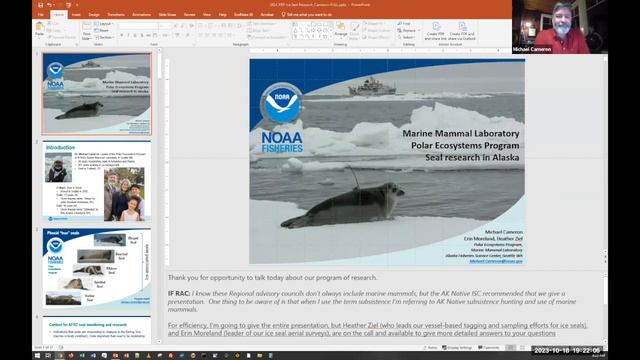The width and height of the screenshot is (640, 360).
Task: Select the Introduction slide thumbnail
Action: tap(97, 182)
